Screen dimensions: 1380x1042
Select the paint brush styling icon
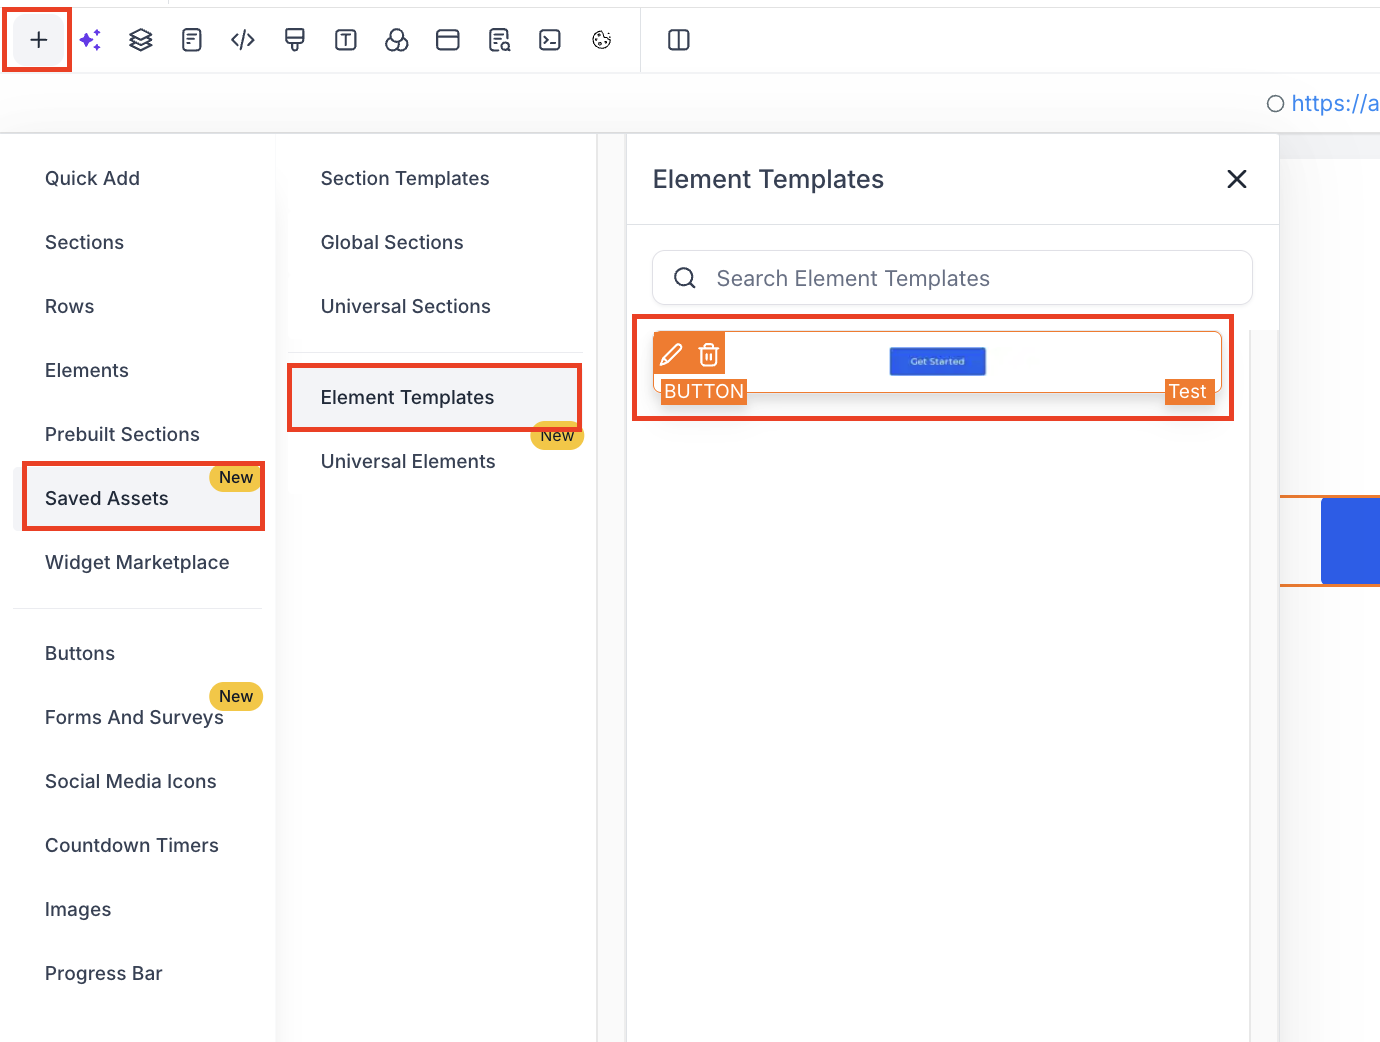click(294, 40)
